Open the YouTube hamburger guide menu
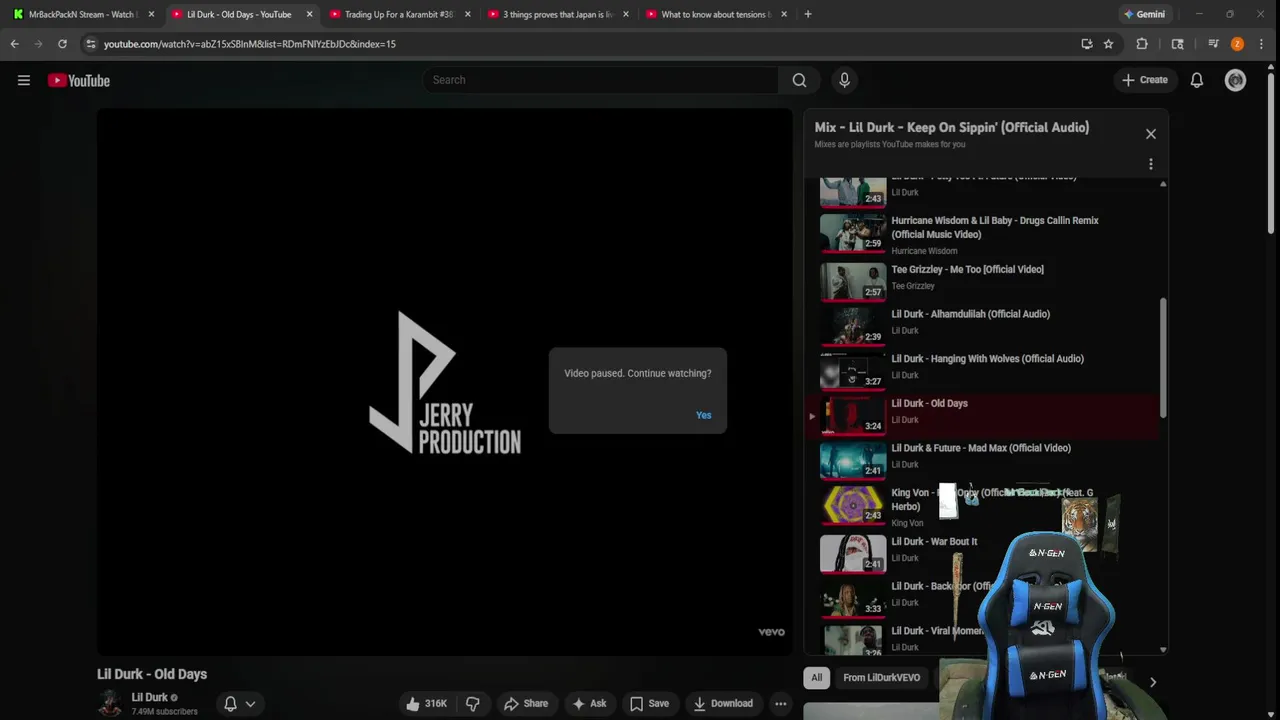This screenshot has height=720, width=1280. (x=24, y=80)
